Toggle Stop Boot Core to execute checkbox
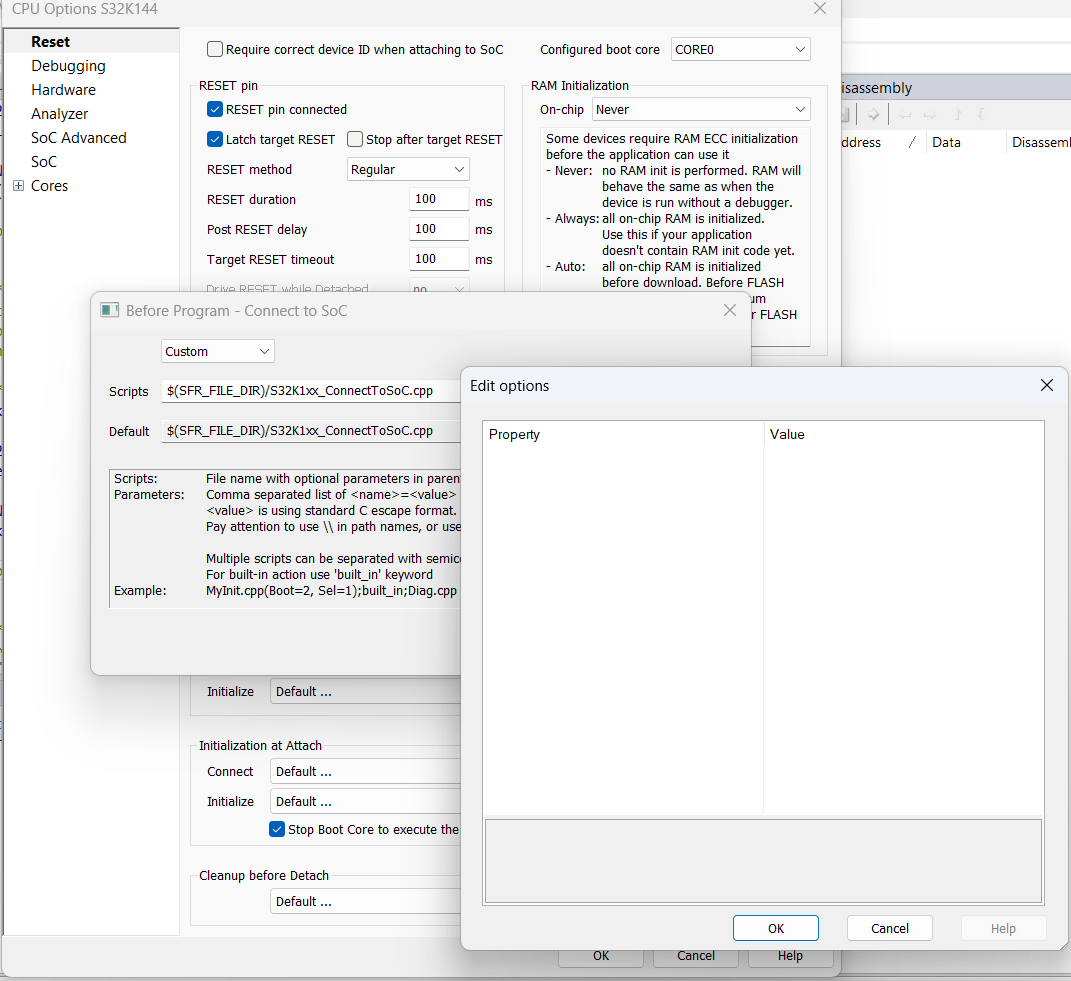This screenshot has height=981, width=1071. pyautogui.click(x=277, y=829)
